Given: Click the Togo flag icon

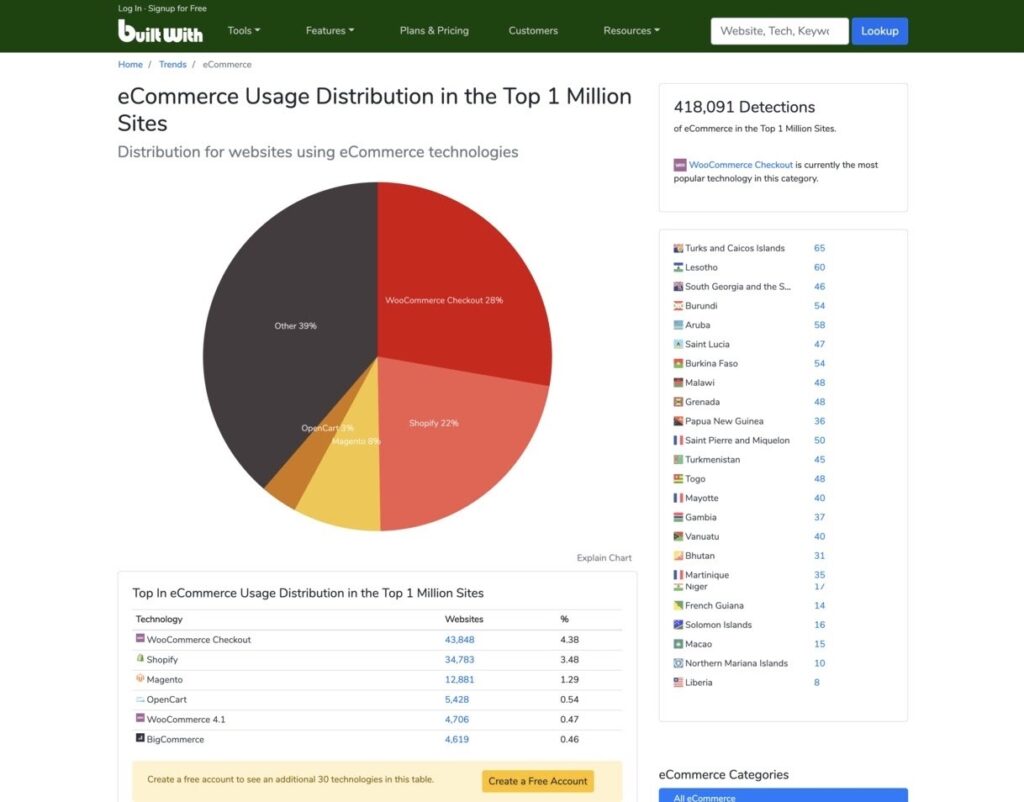Looking at the screenshot, I should [679, 479].
